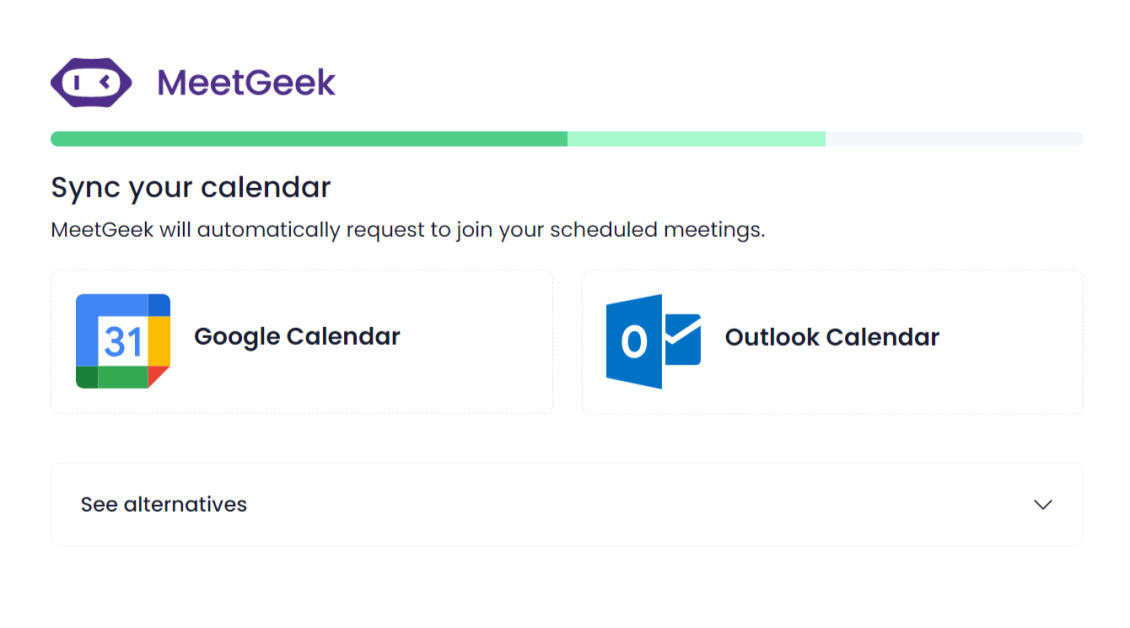Click the unfilled gray end of progress bar
Viewport: 1130px width, 628px height.
954,139
